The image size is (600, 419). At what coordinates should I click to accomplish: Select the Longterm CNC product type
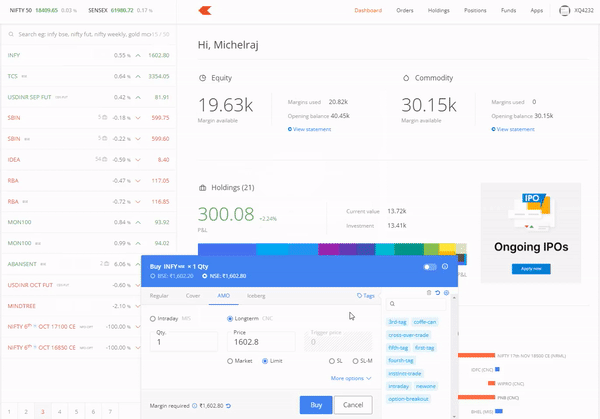click(x=250, y=318)
